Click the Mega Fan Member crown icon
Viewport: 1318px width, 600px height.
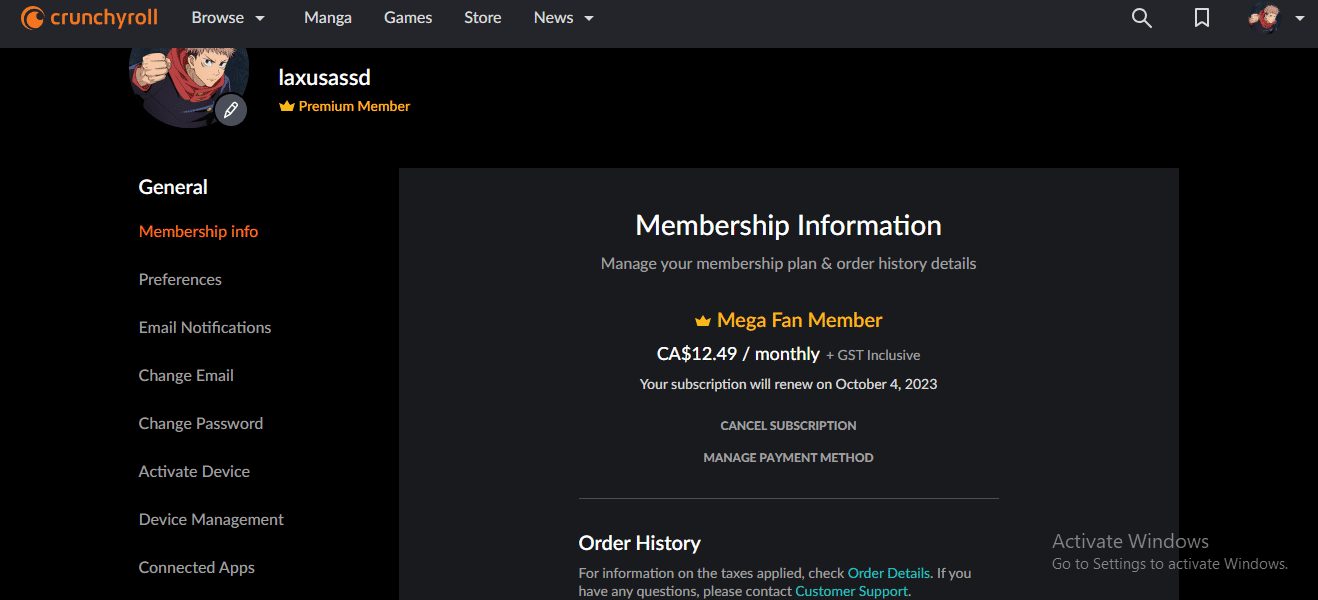pyautogui.click(x=702, y=321)
